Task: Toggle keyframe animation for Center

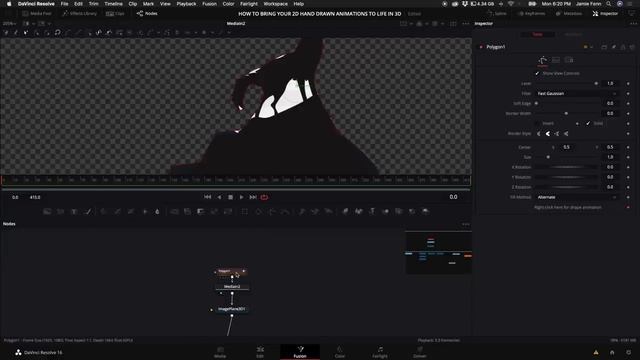Action: (x=628, y=147)
